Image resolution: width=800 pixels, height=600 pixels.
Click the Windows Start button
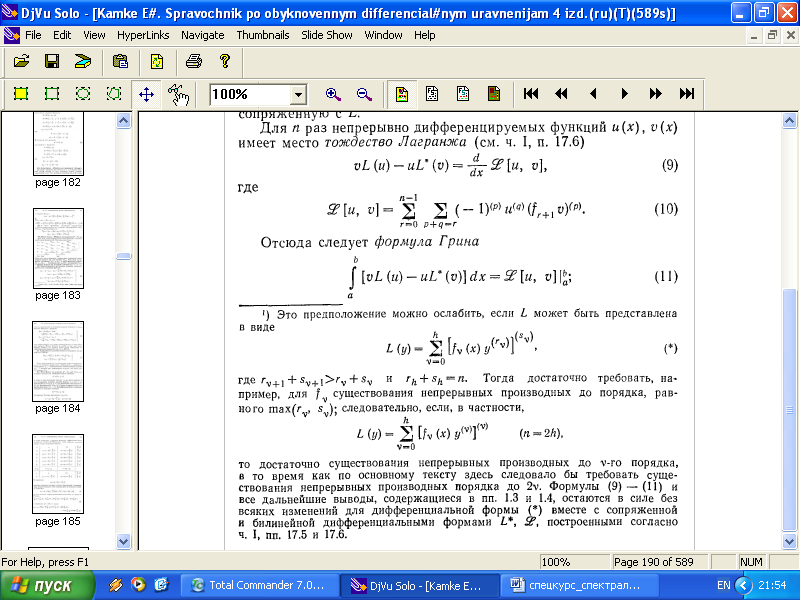[47, 585]
